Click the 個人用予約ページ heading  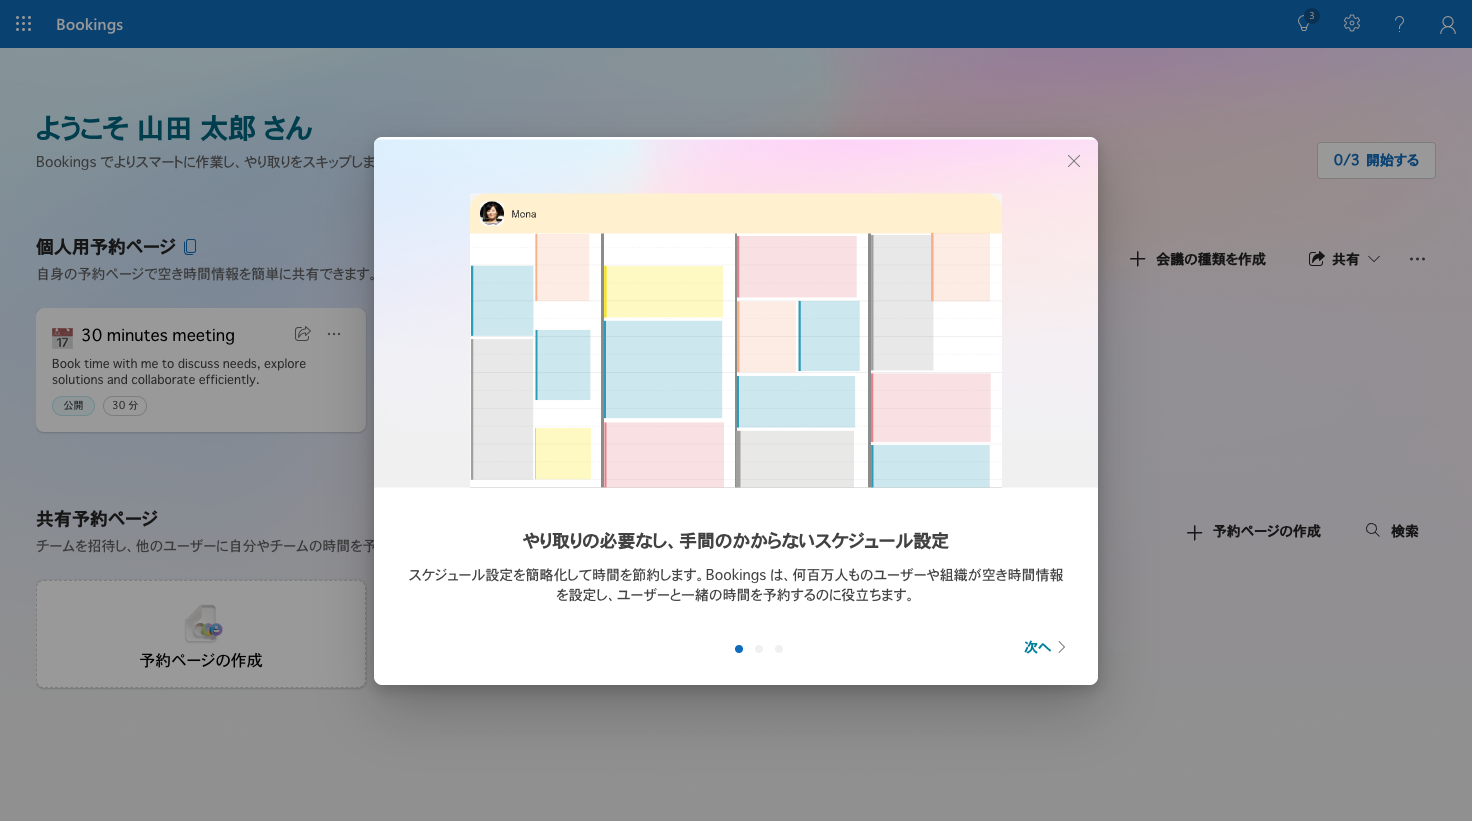pos(106,246)
